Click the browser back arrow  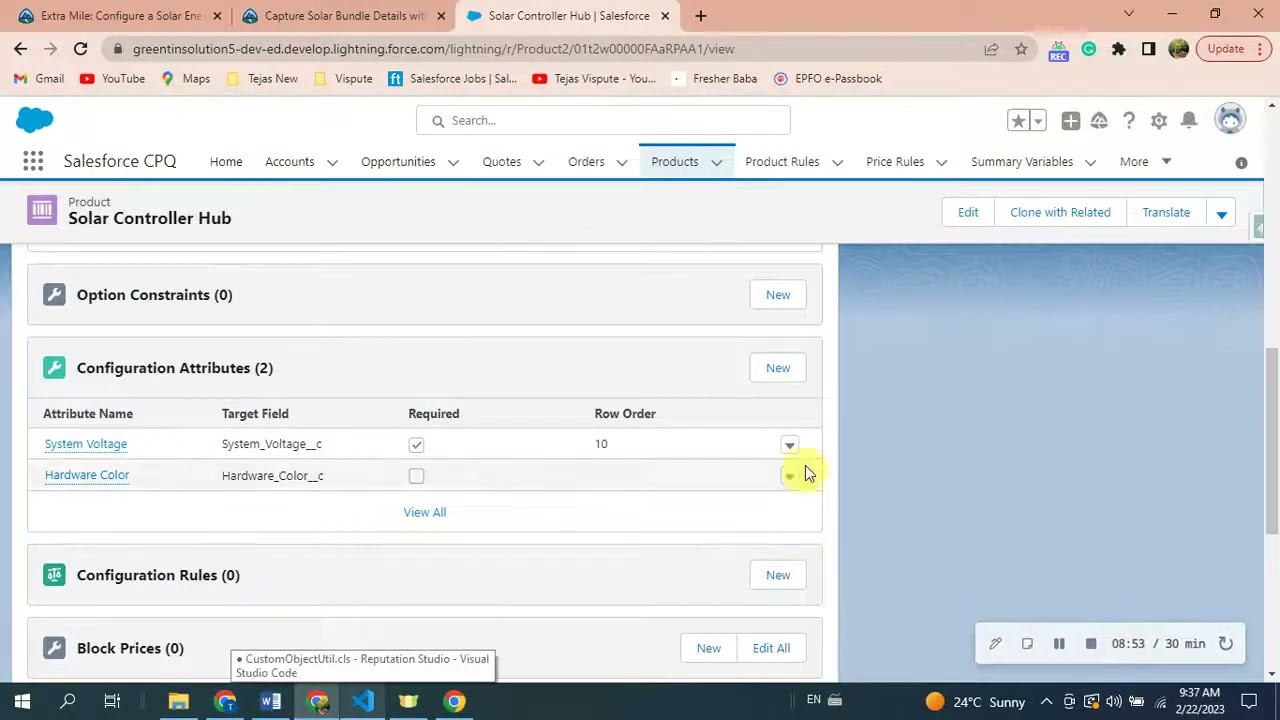point(20,48)
